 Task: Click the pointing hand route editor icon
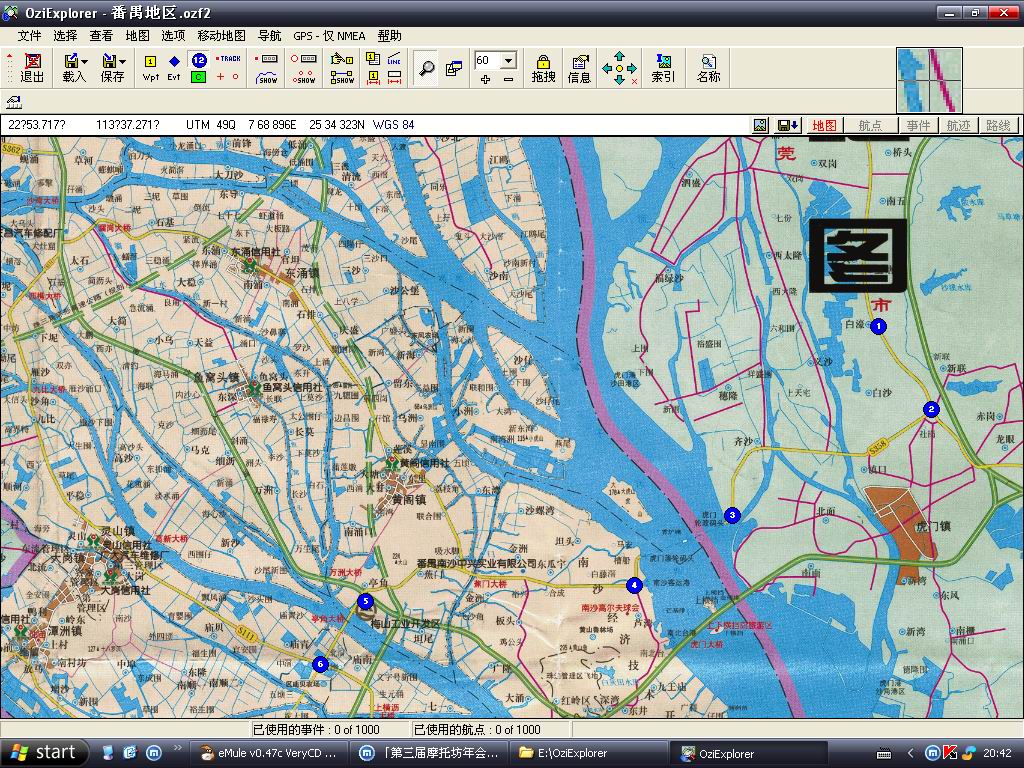tap(342, 59)
